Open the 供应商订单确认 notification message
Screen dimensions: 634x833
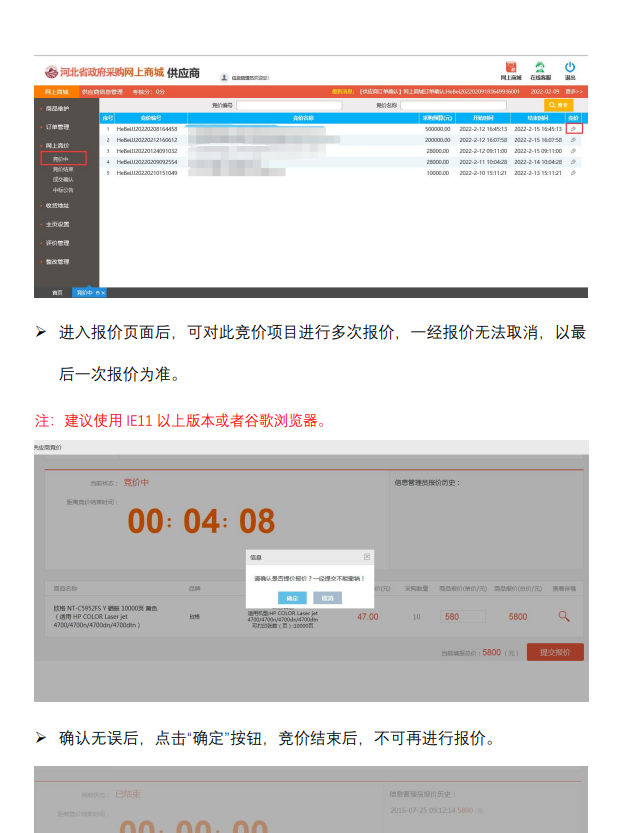click(x=439, y=92)
